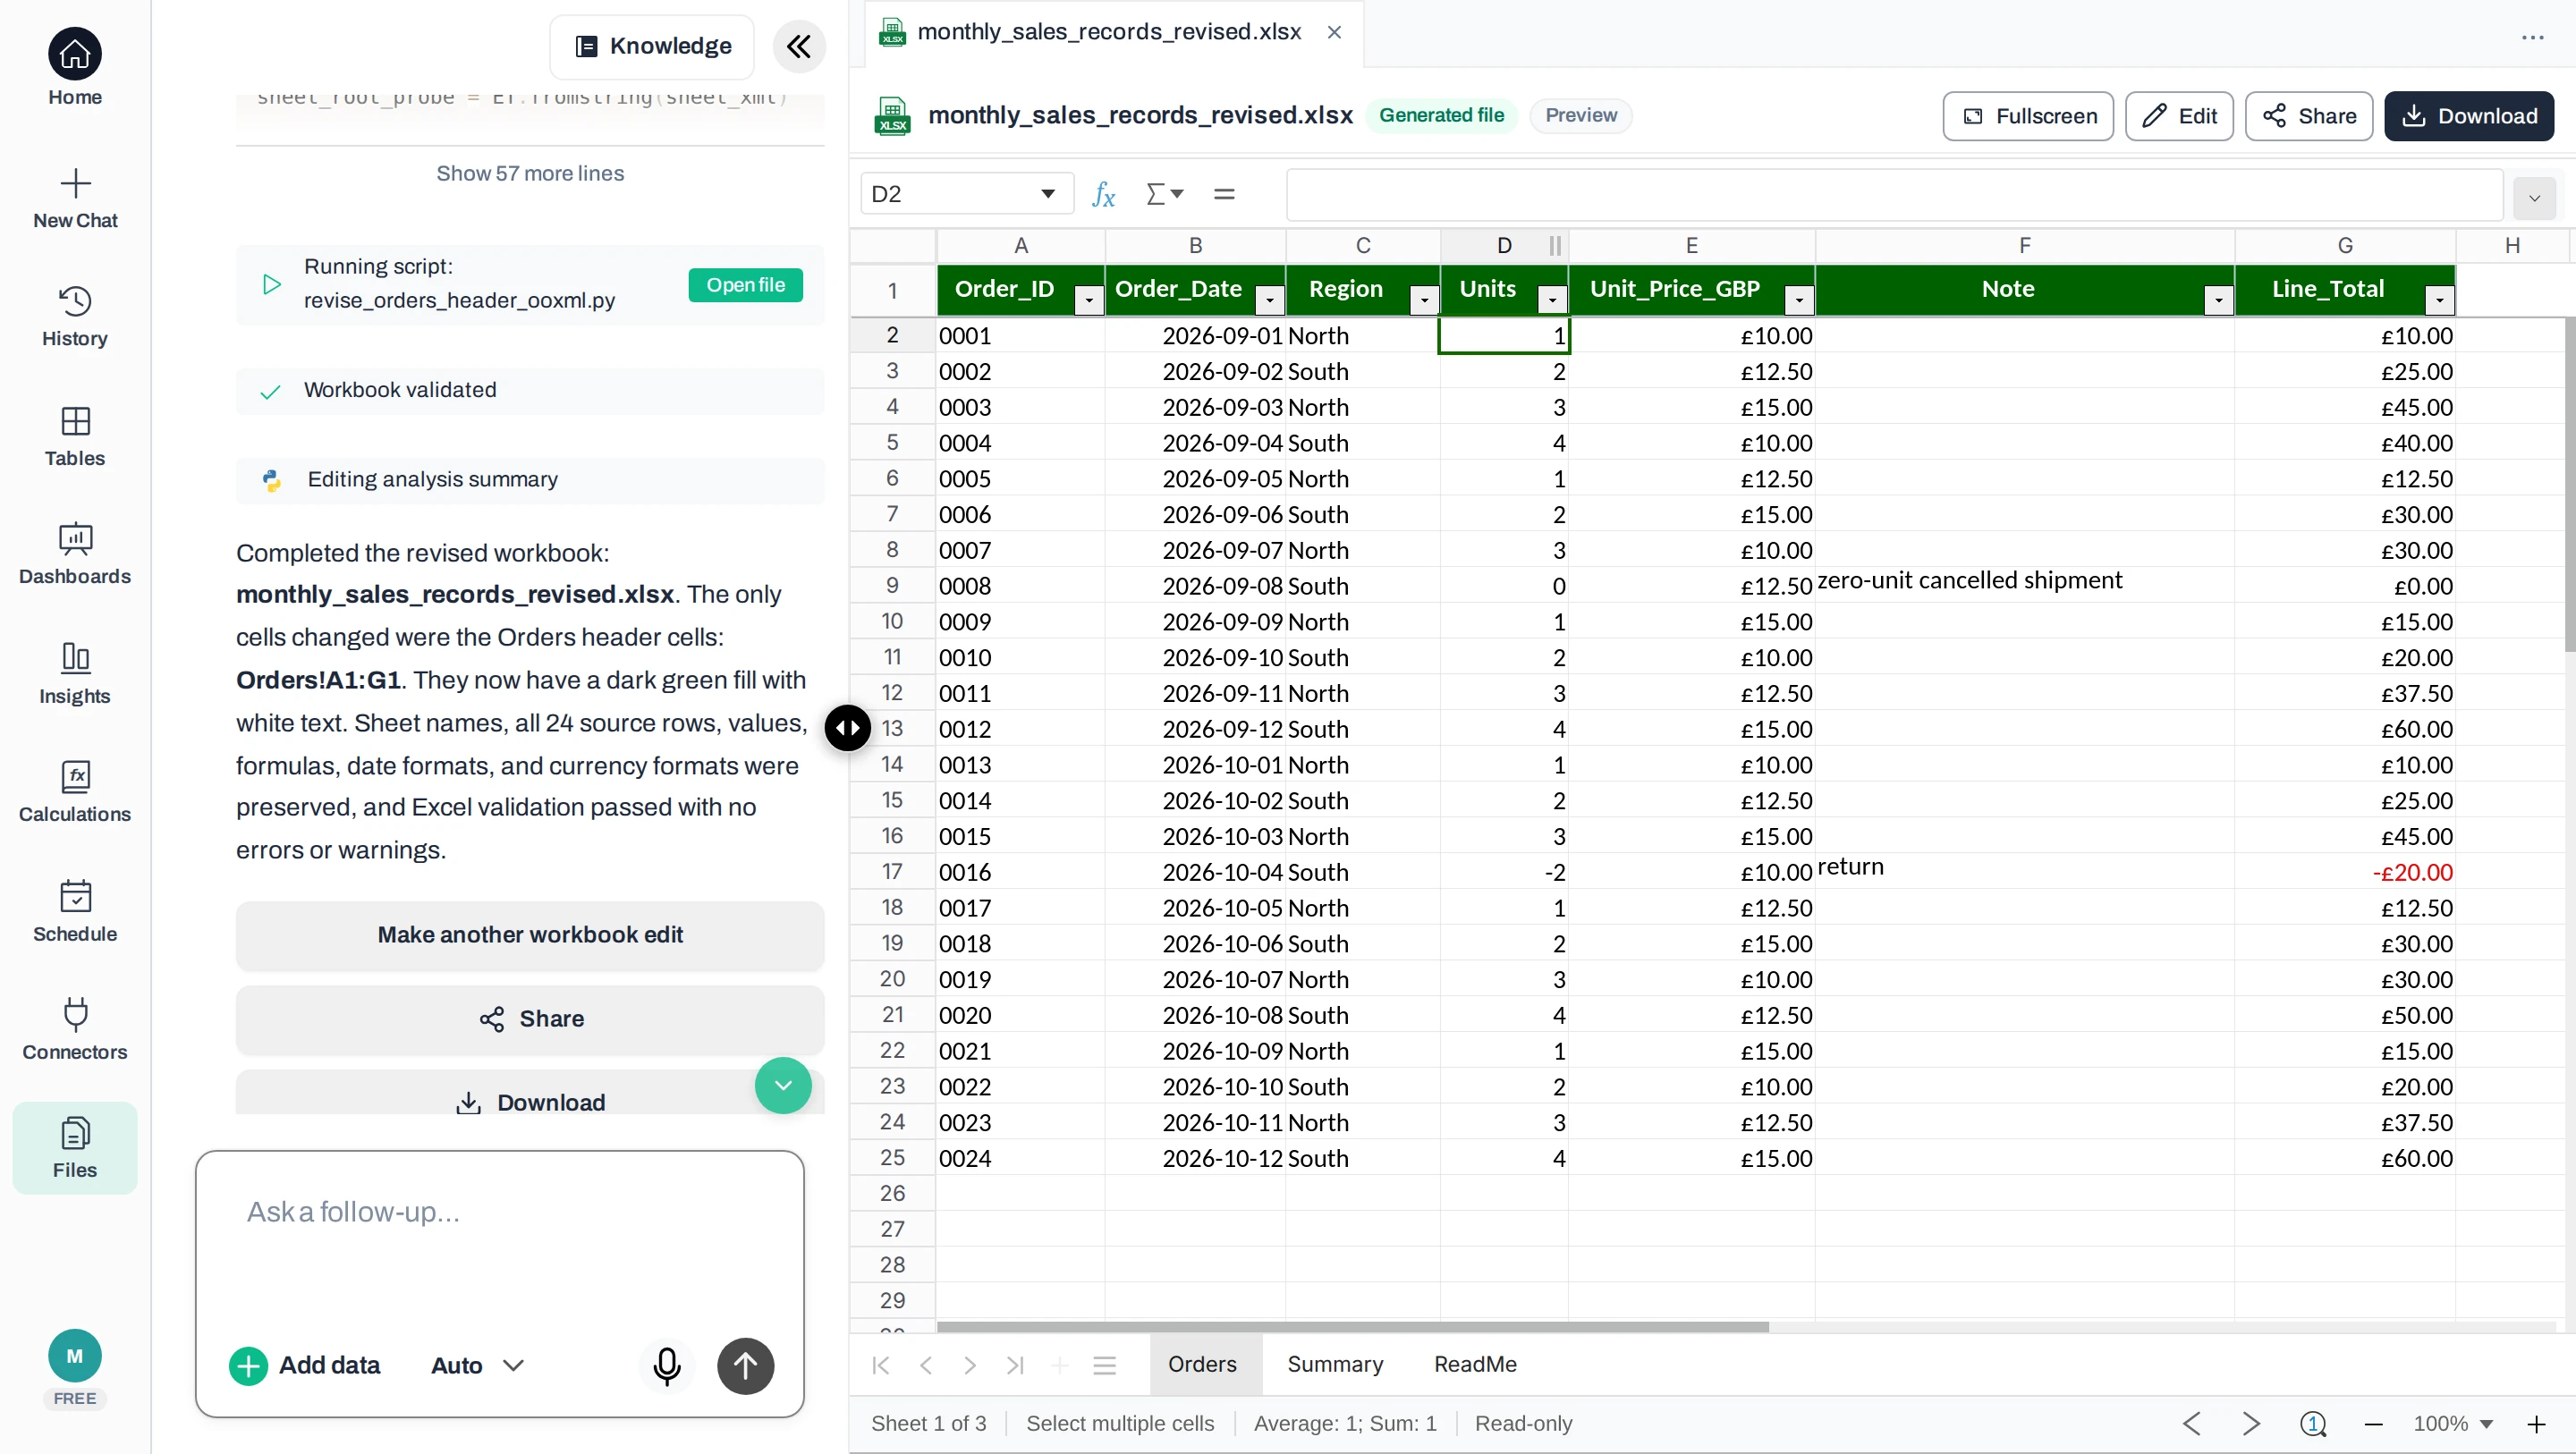Open Tables section
Screen dimensions: 2576x1454
click(75, 437)
